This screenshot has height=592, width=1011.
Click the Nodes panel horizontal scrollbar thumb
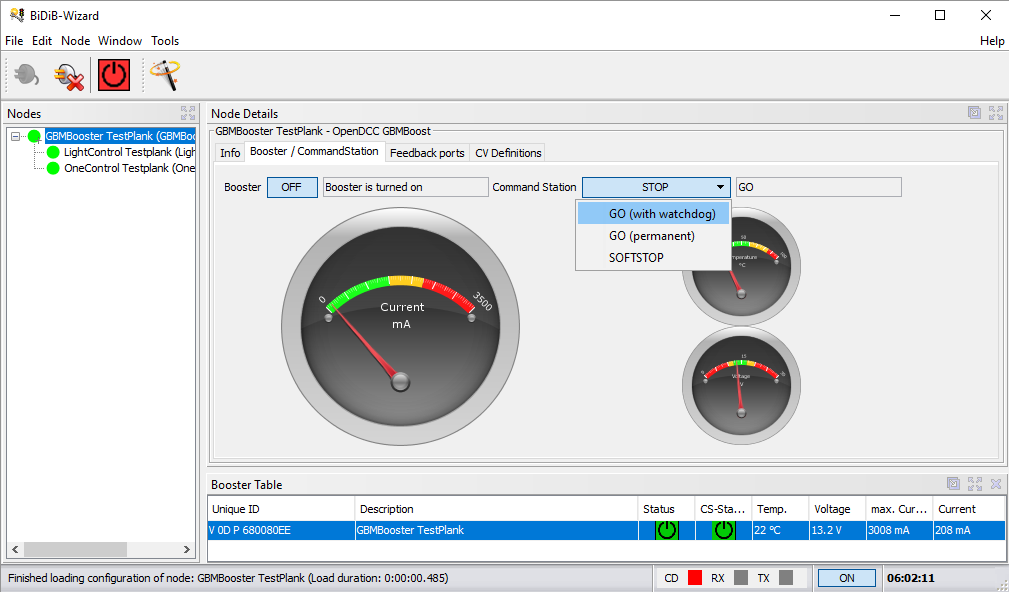[75, 549]
